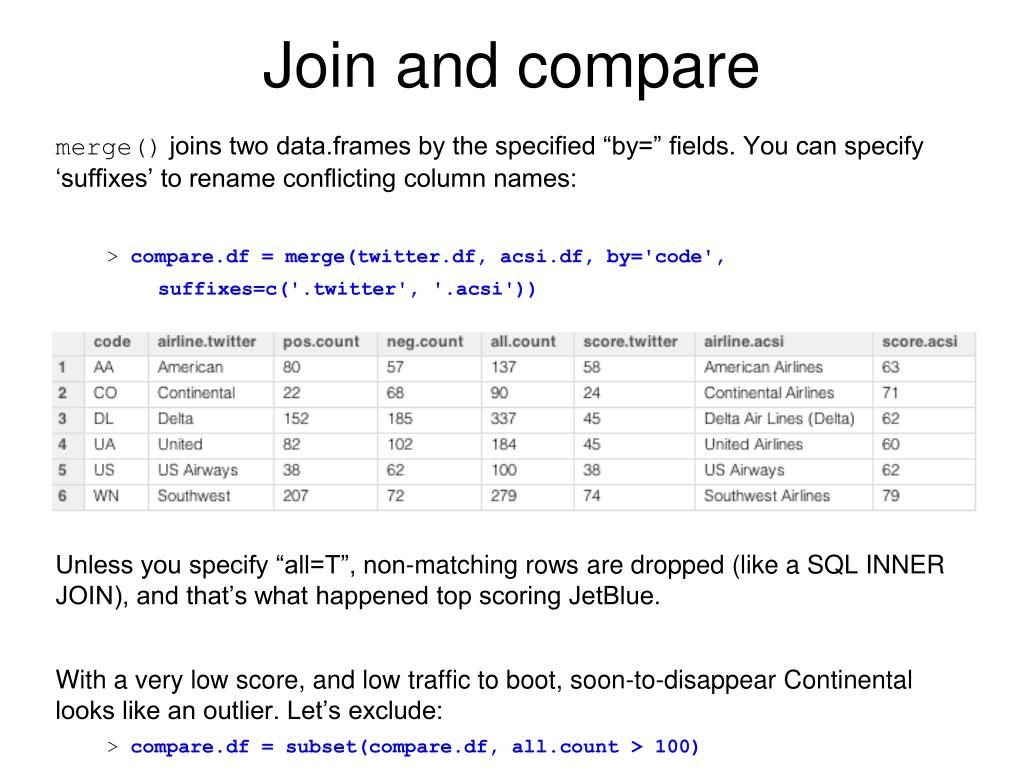
Task: Click the 'Continental Airlines' cell
Action: click(769, 393)
